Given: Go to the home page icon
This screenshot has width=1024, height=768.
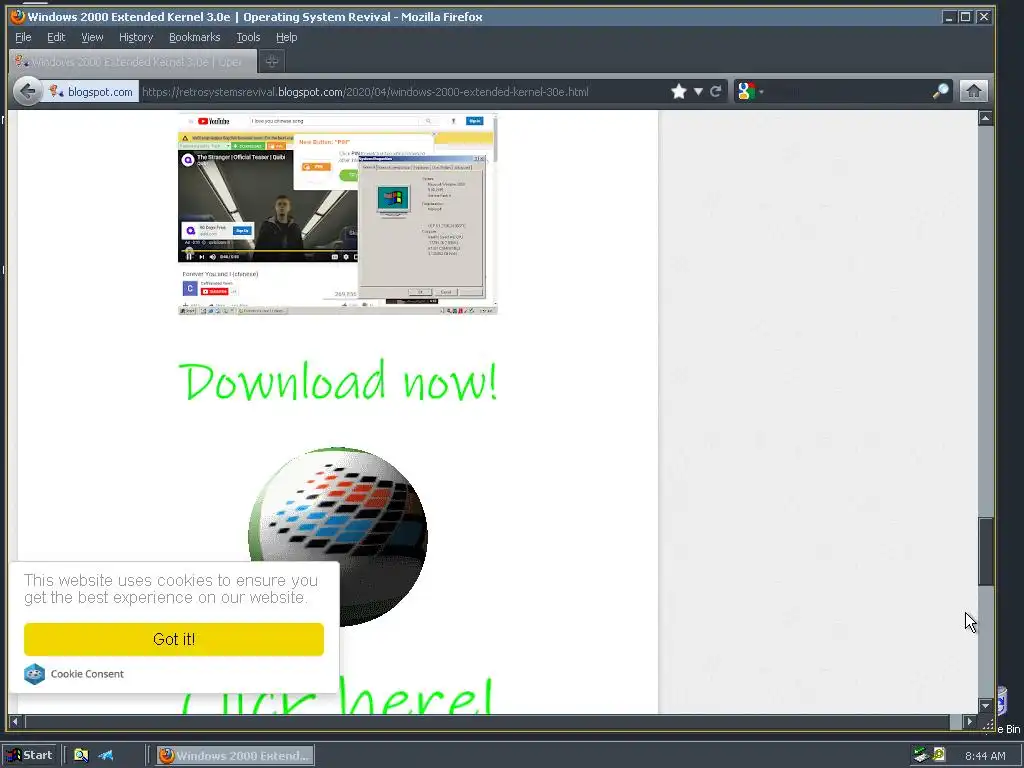Looking at the screenshot, I should 973,91.
